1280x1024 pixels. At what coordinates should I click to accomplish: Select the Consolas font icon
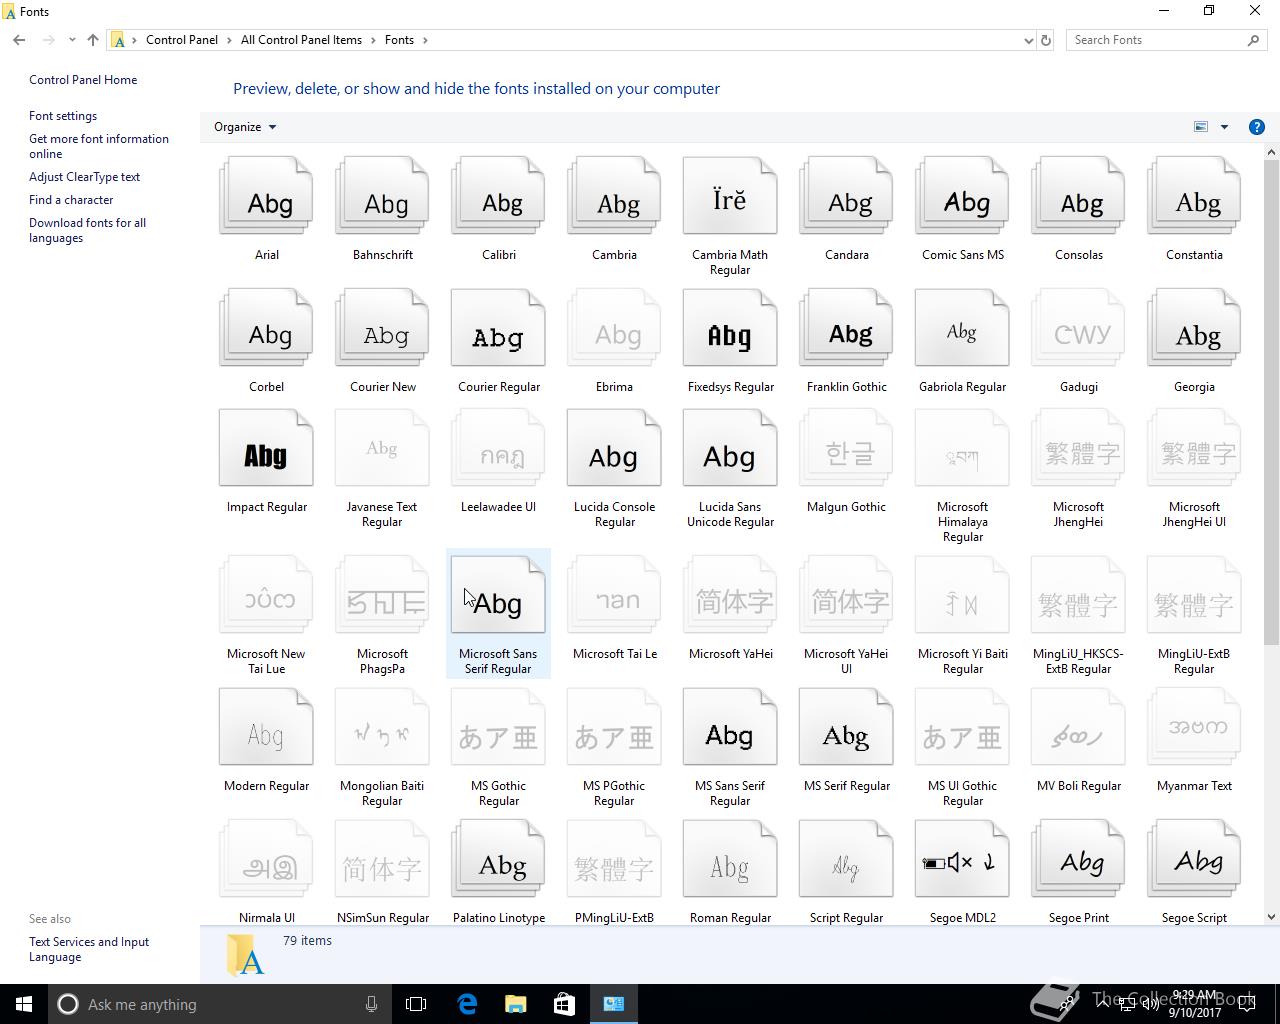(x=1078, y=196)
